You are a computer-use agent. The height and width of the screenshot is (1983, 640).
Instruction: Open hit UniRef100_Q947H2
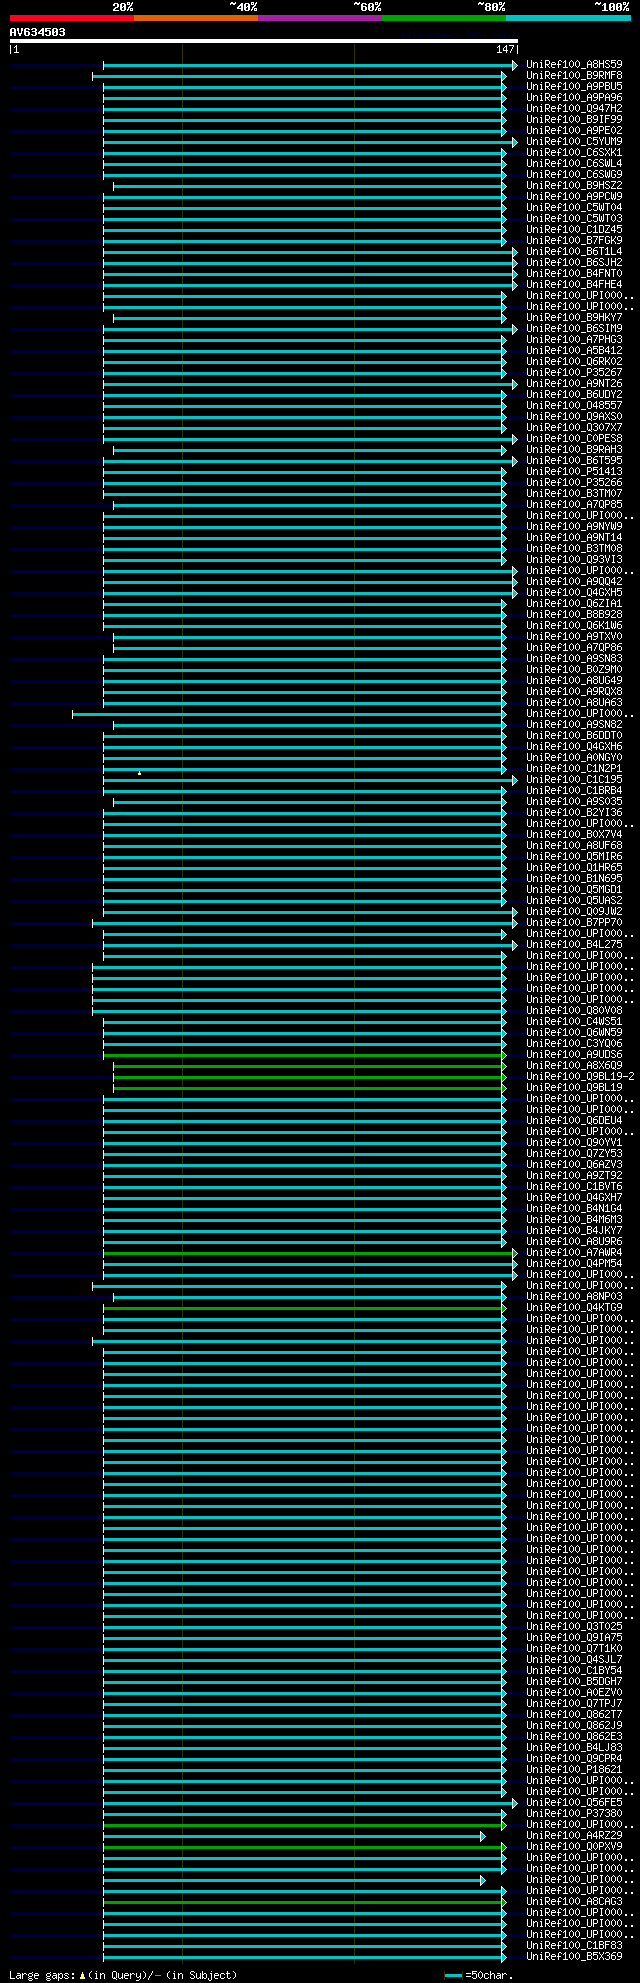(574, 109)
